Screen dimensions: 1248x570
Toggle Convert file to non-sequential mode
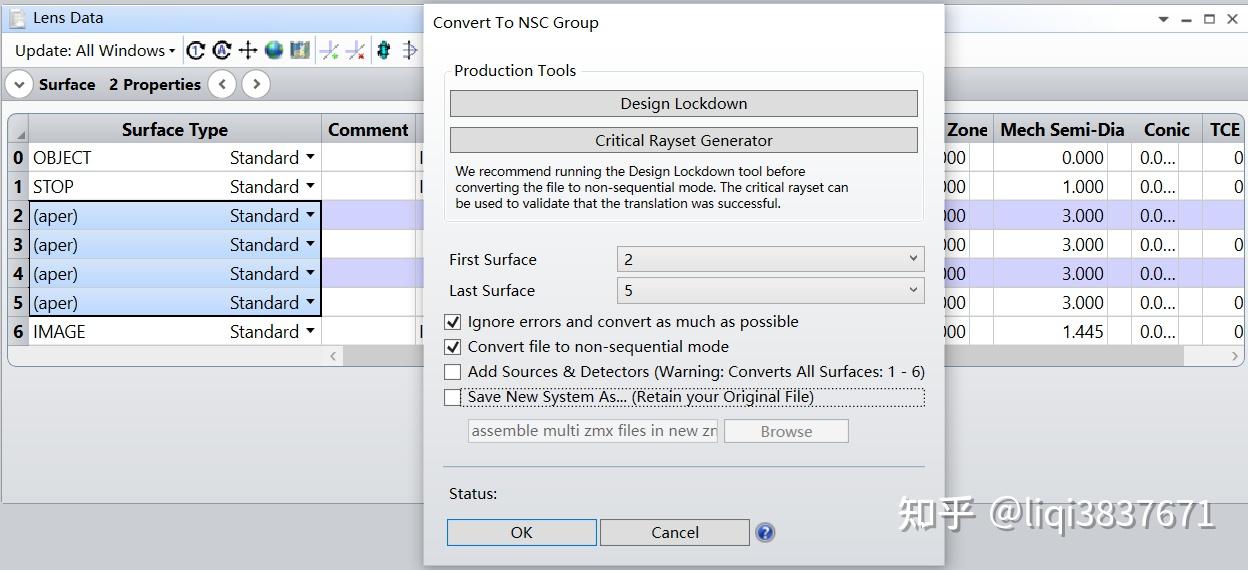[x=453, y=347]
